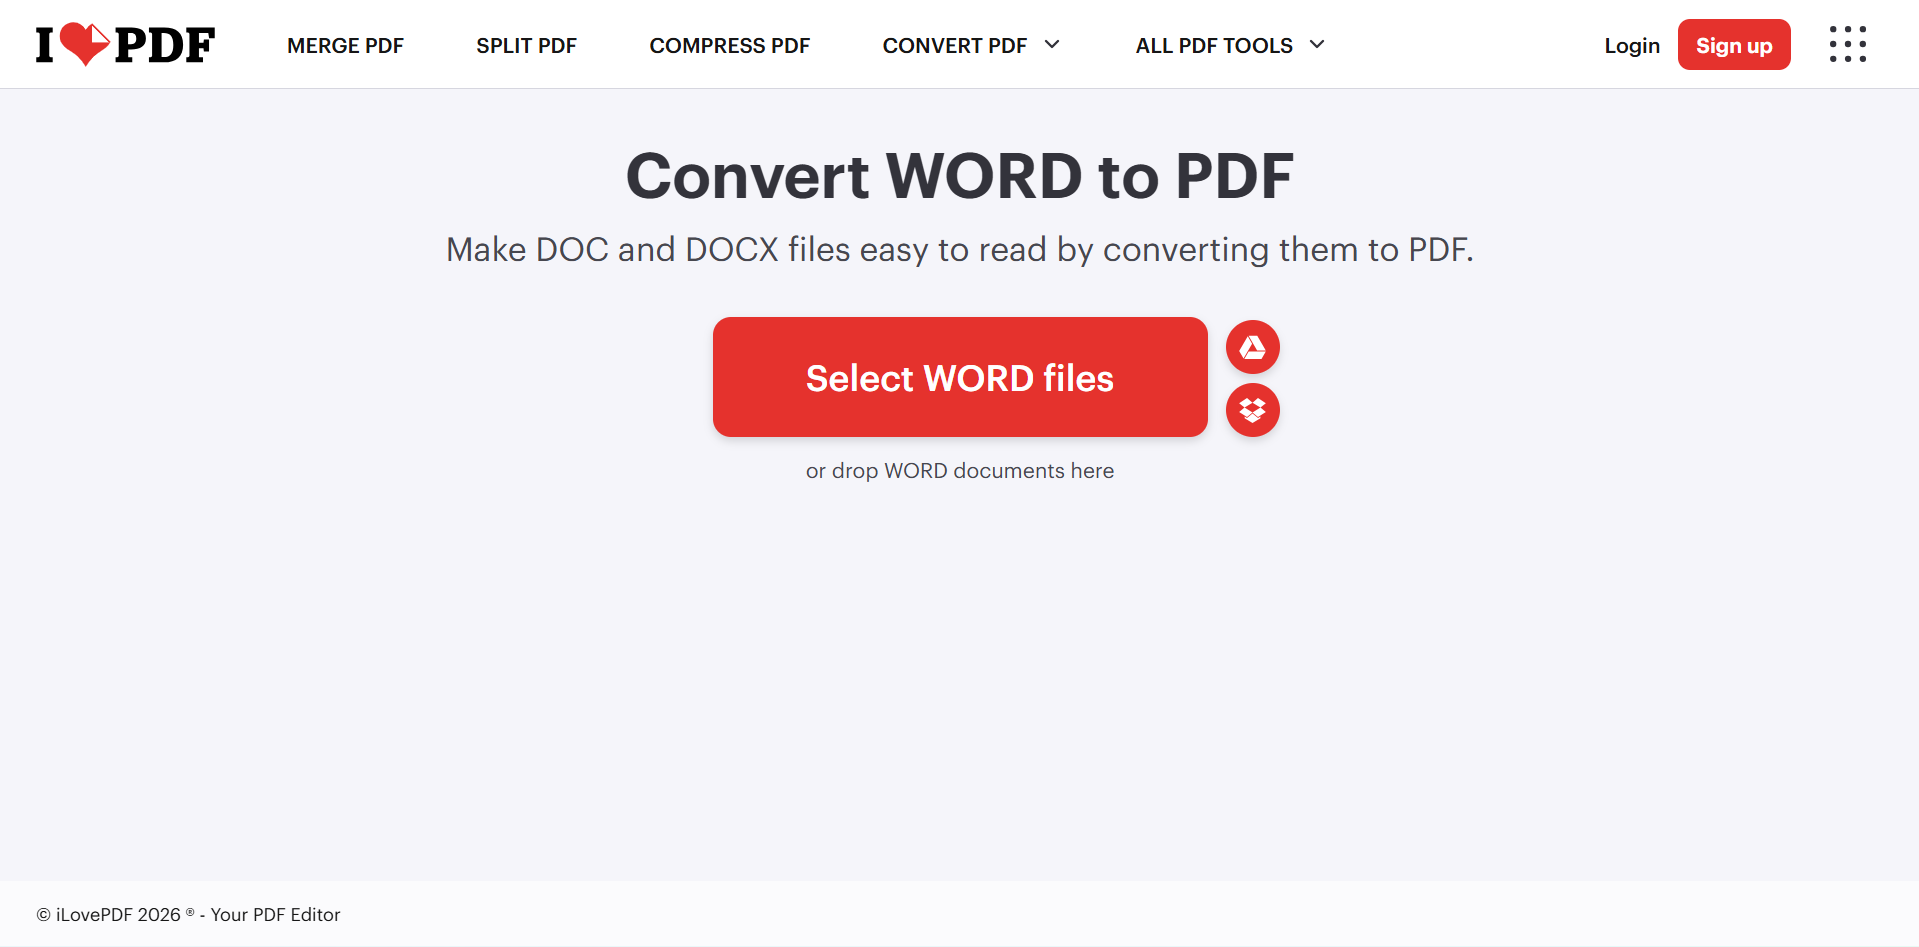Click the iLovePDF logo
Screen dimensions: 1919x947
(x=125, y=45)
